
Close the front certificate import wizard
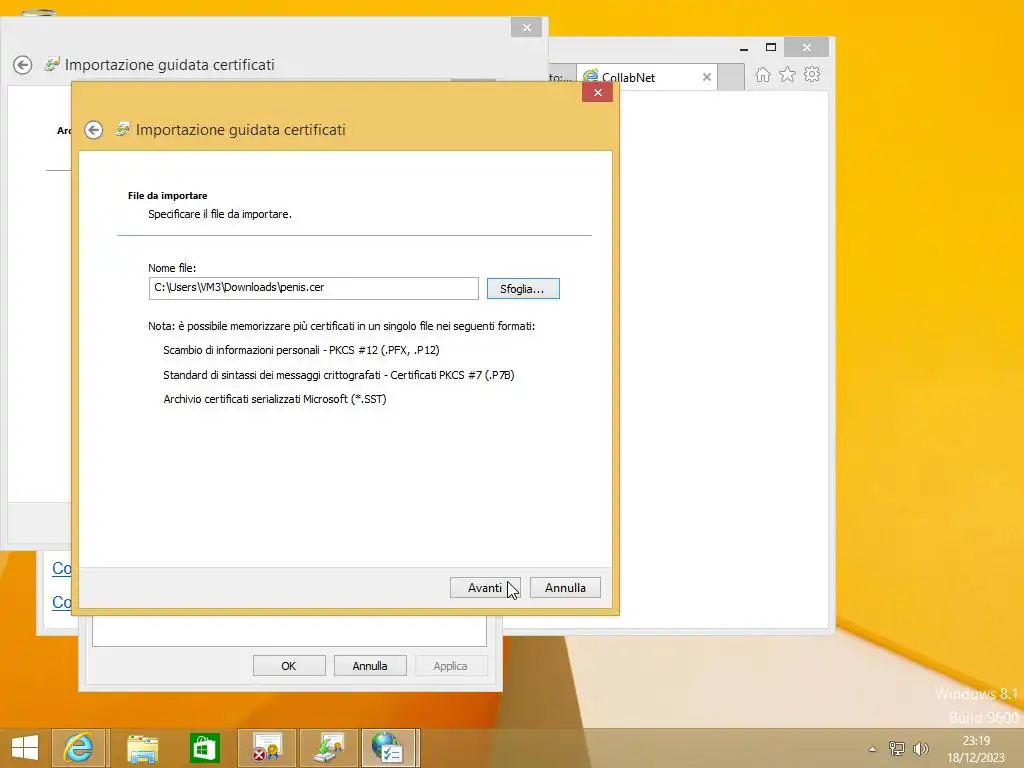tap(598, 92)
